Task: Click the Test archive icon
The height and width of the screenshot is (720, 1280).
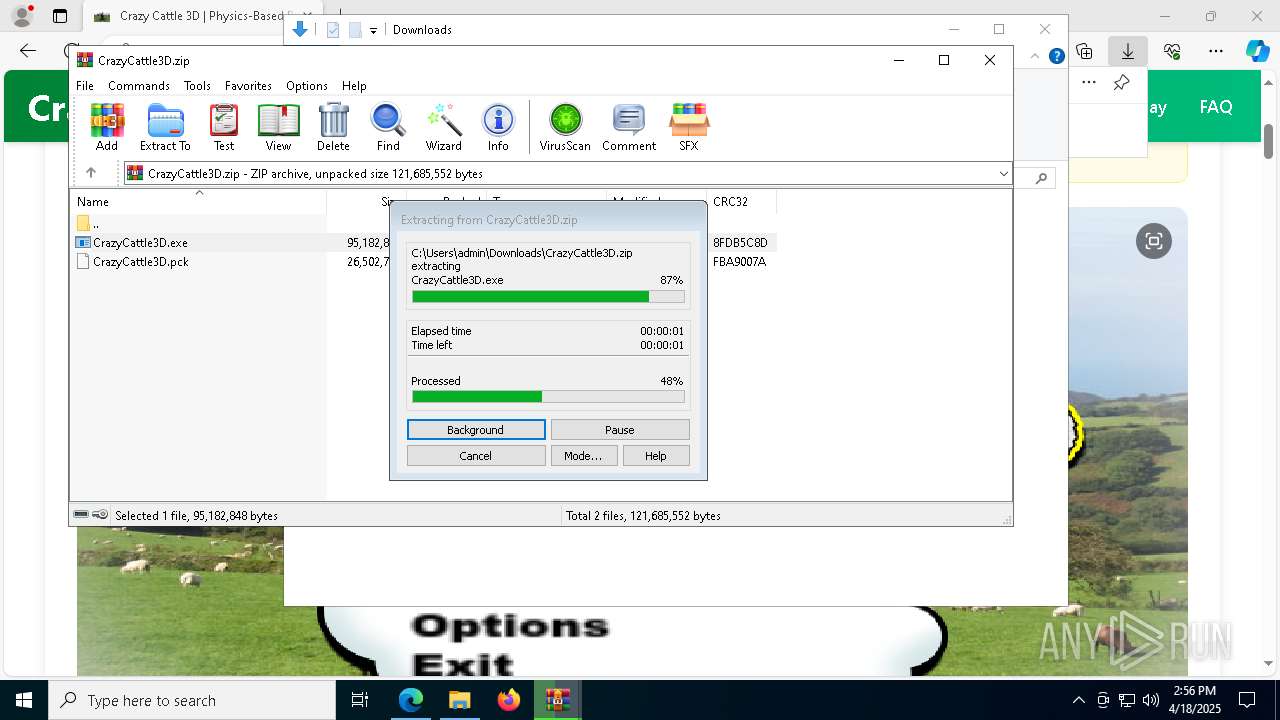Action: 224,127
